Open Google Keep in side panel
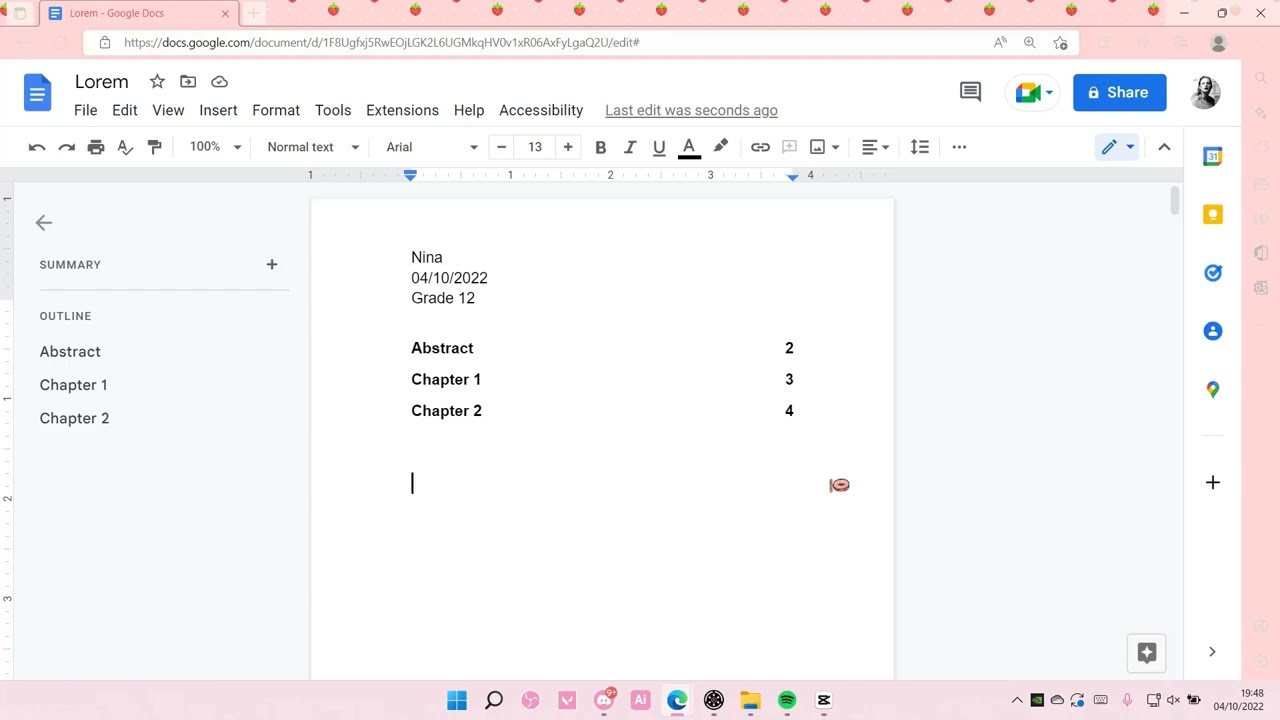 (1213, 215)
